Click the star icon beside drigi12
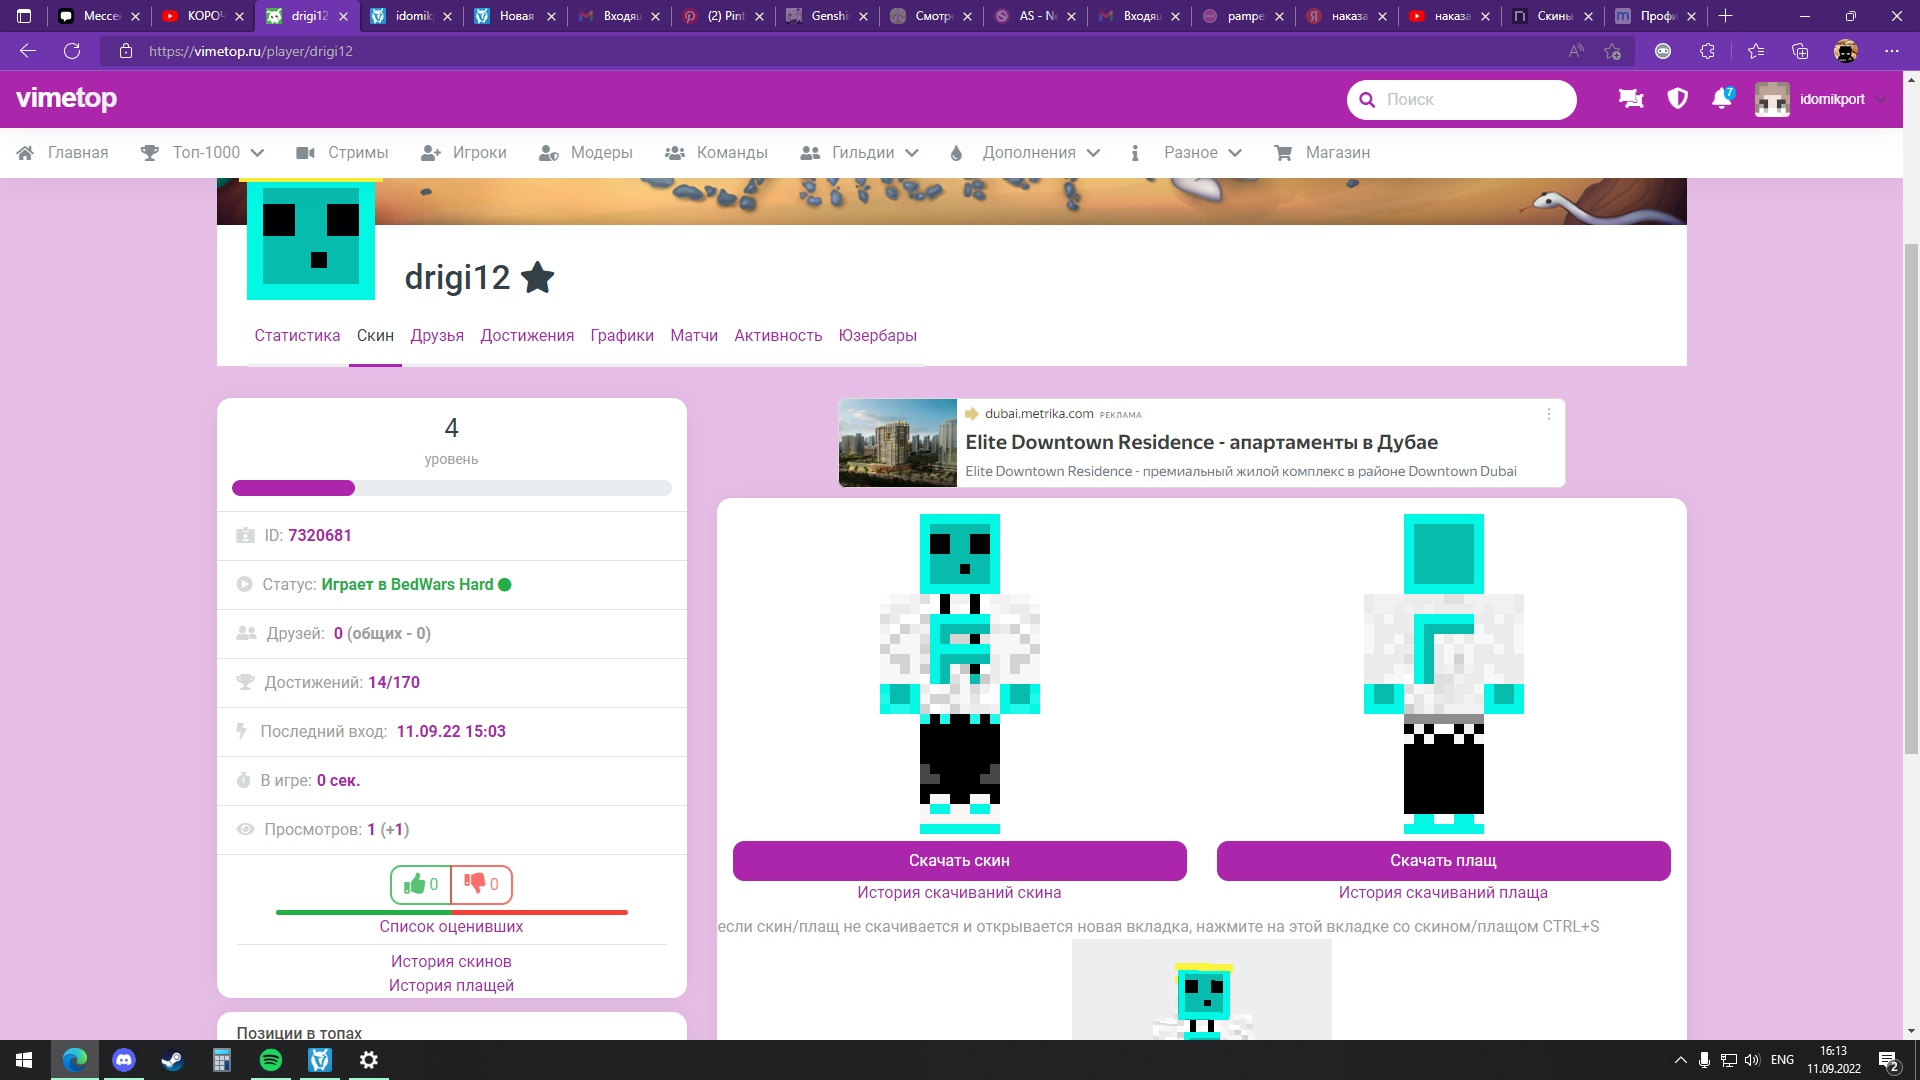 pos(538,277)
